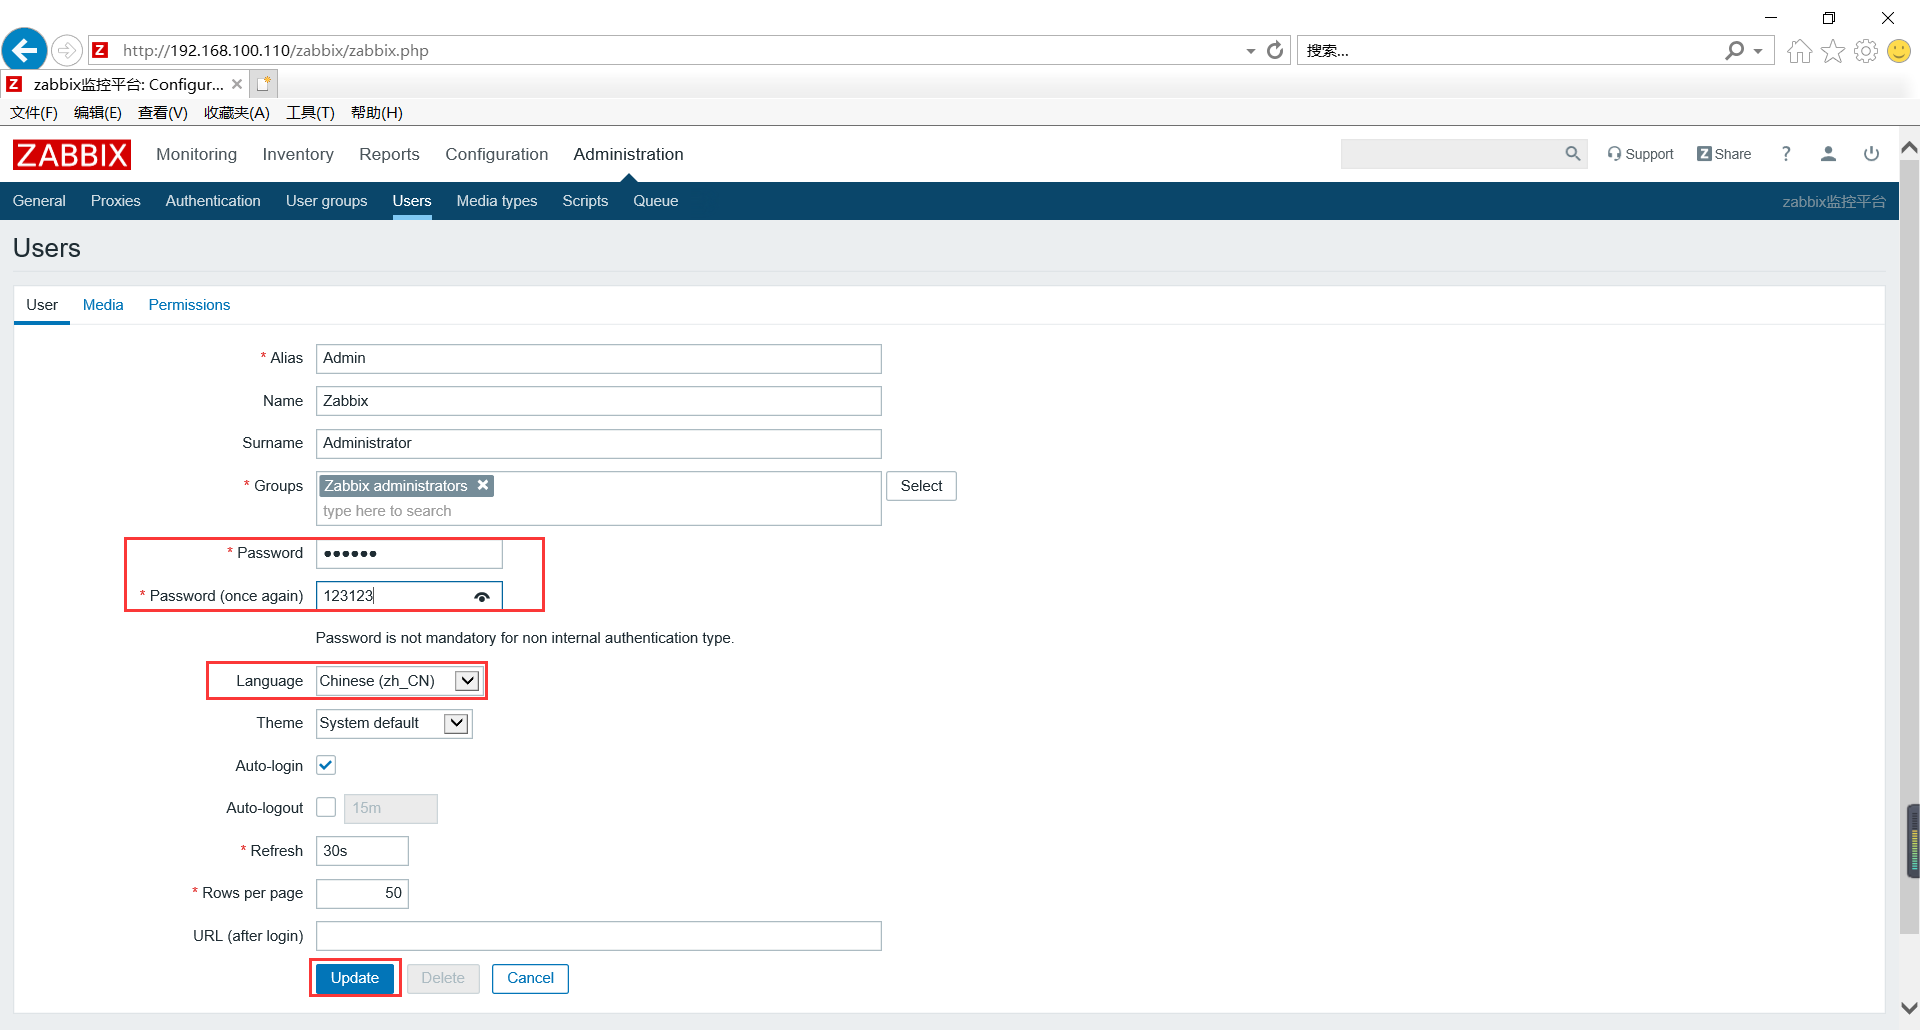
Task: Click the Password field
Action: (409, 553)
